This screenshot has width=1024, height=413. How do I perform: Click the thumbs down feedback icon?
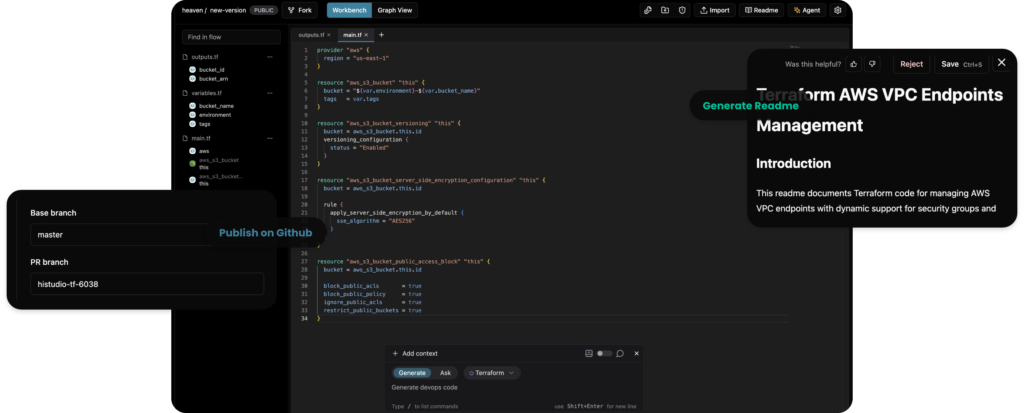[x=872, y=64]
